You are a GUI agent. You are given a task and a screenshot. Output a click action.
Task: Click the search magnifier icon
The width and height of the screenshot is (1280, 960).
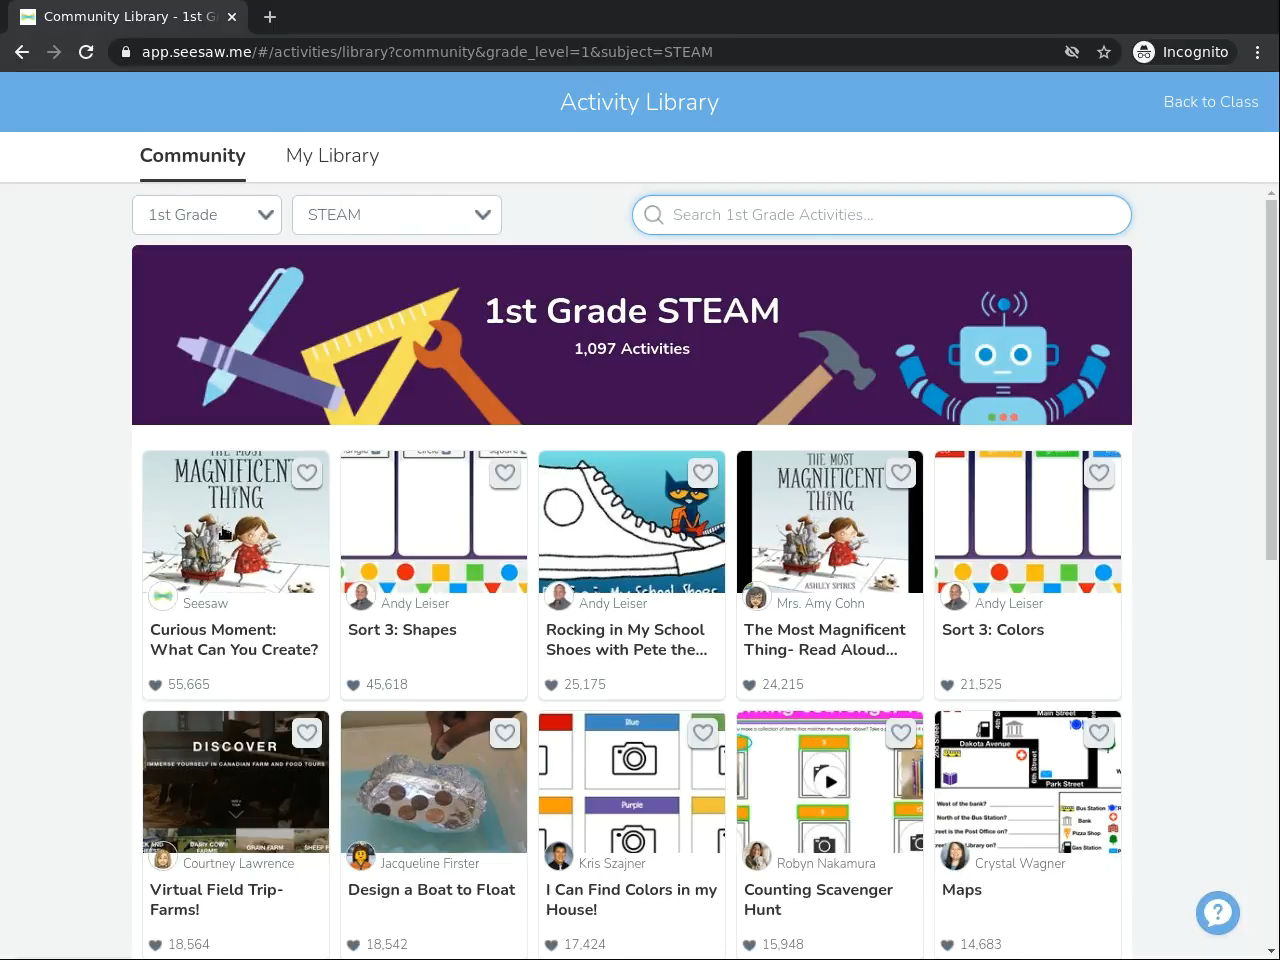click(654, 215)
